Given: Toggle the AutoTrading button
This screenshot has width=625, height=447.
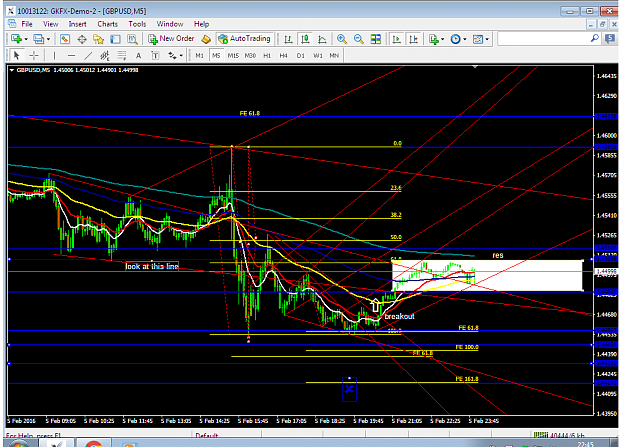Looking at the screenshot, I should pyautogui.click(x=245, y=39).
